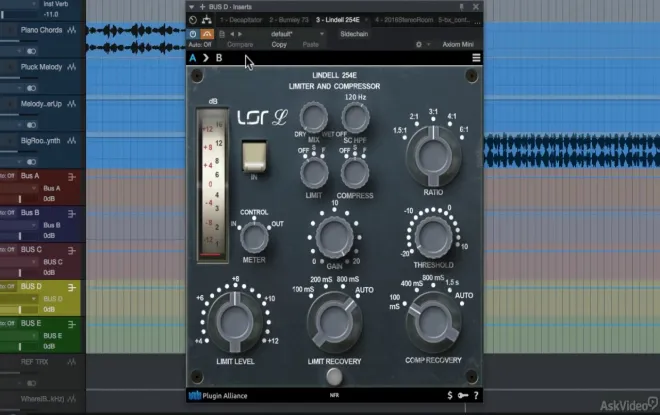Image resolution: width=660 pixels, height=415 pixels.
Task: Click the SC HPF knob
Action: 355,118
